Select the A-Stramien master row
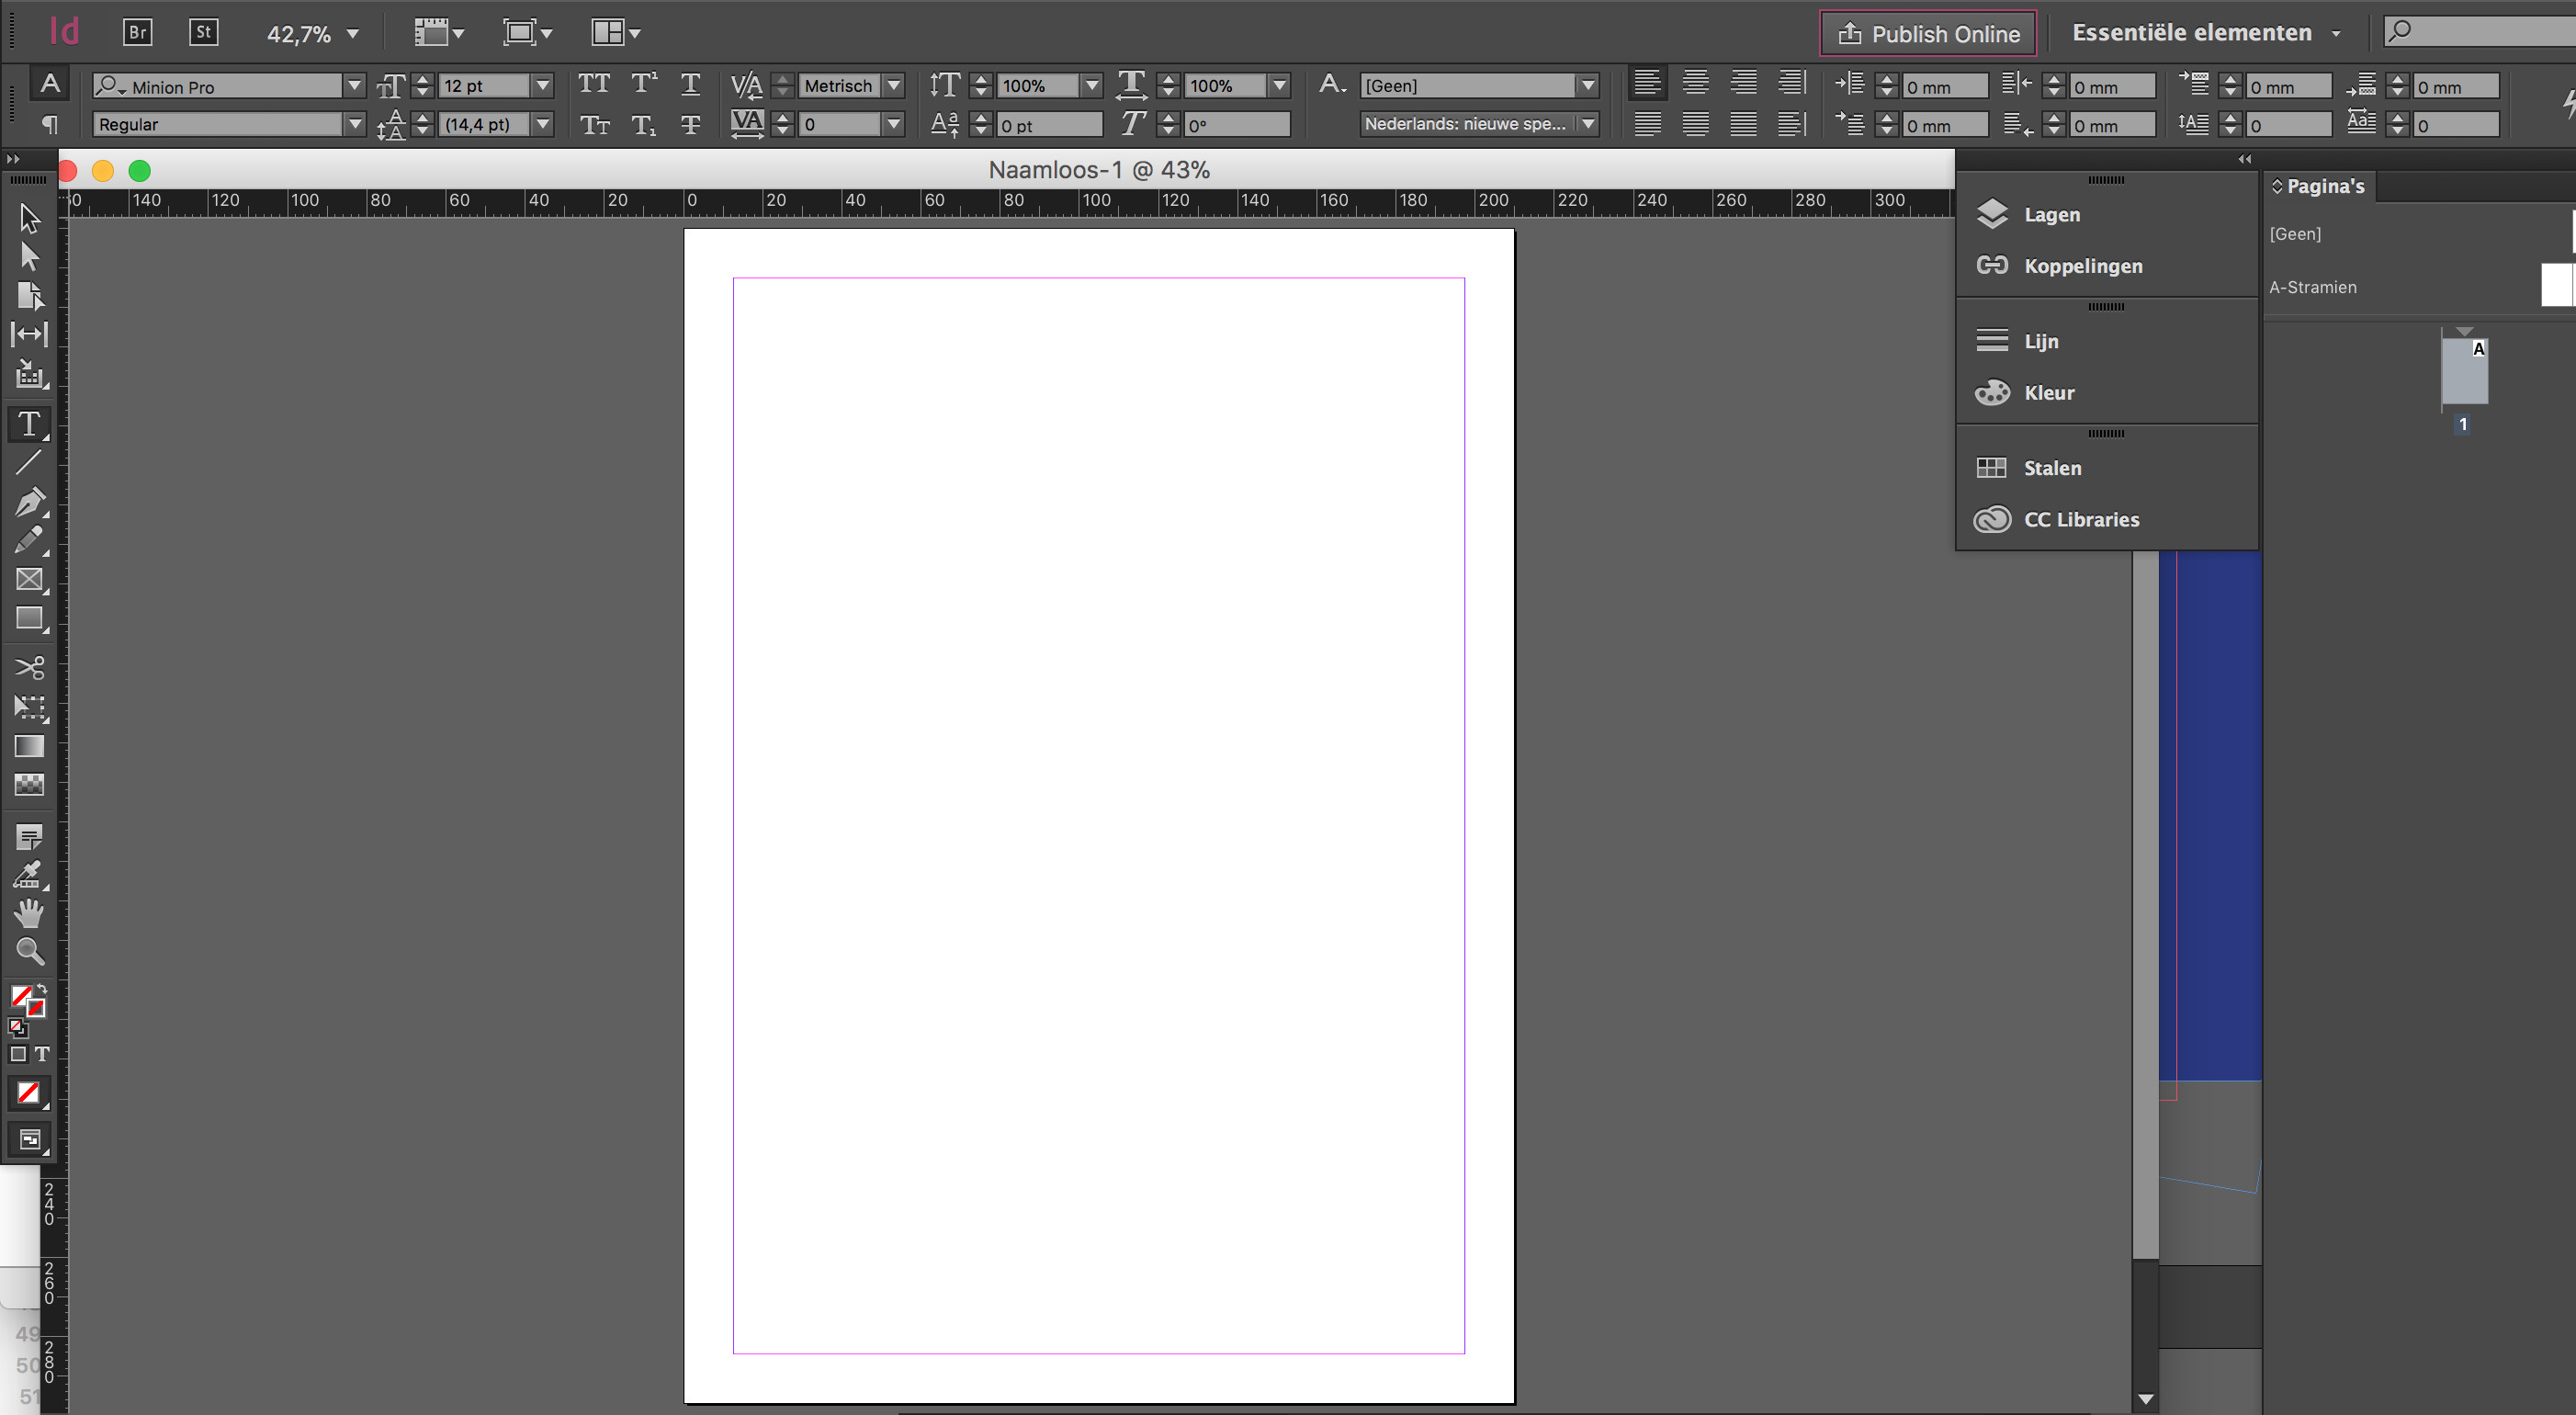The height and width of the screenshot is (1415, 2576). coord(2419,287)
